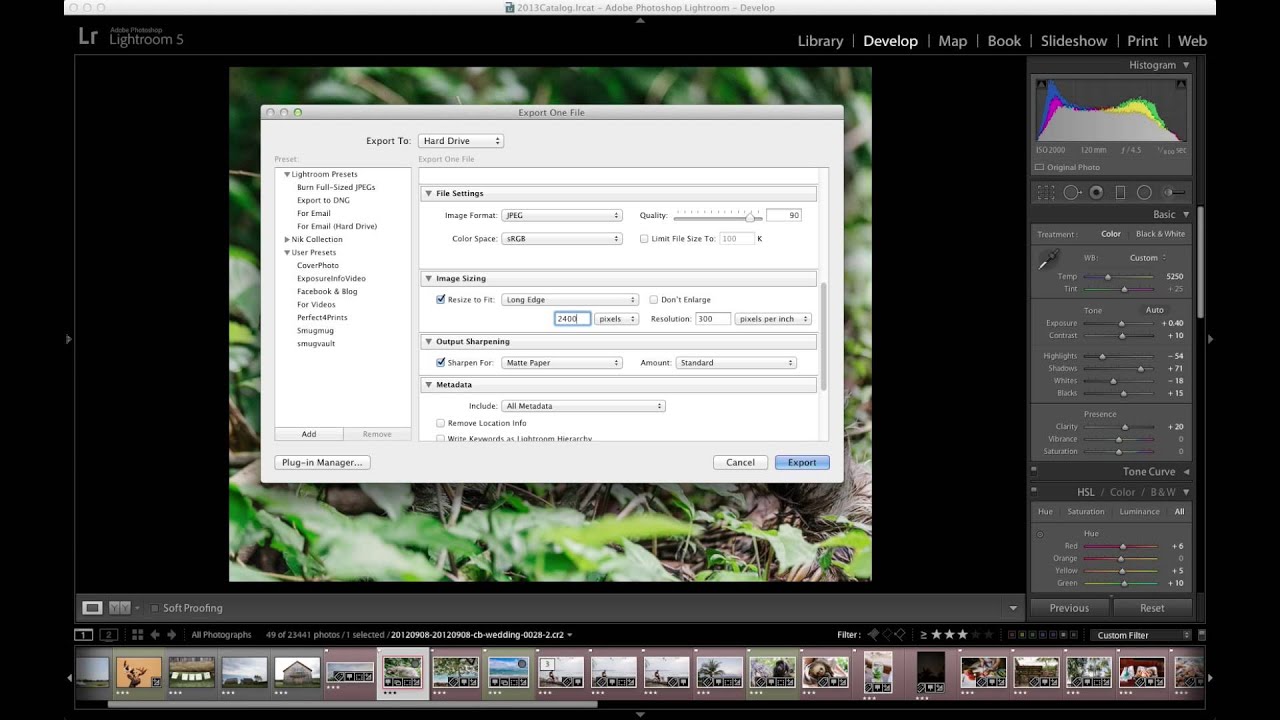Select second window display icon 2
Image resolution: width=1280 pixels, height=720 pixels.
click(108, 634)
